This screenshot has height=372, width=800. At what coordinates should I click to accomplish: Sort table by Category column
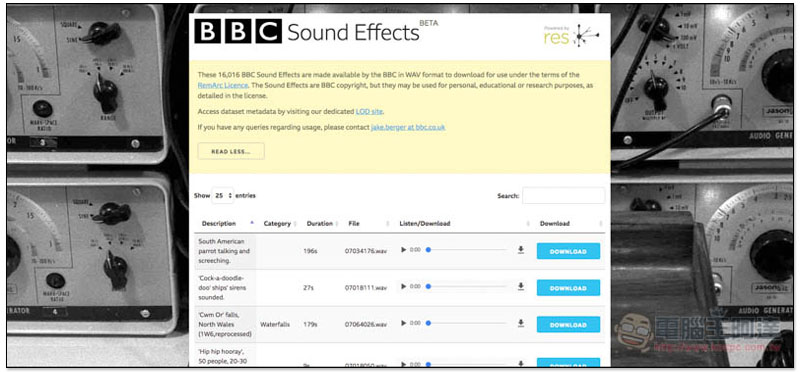(277, 224)
